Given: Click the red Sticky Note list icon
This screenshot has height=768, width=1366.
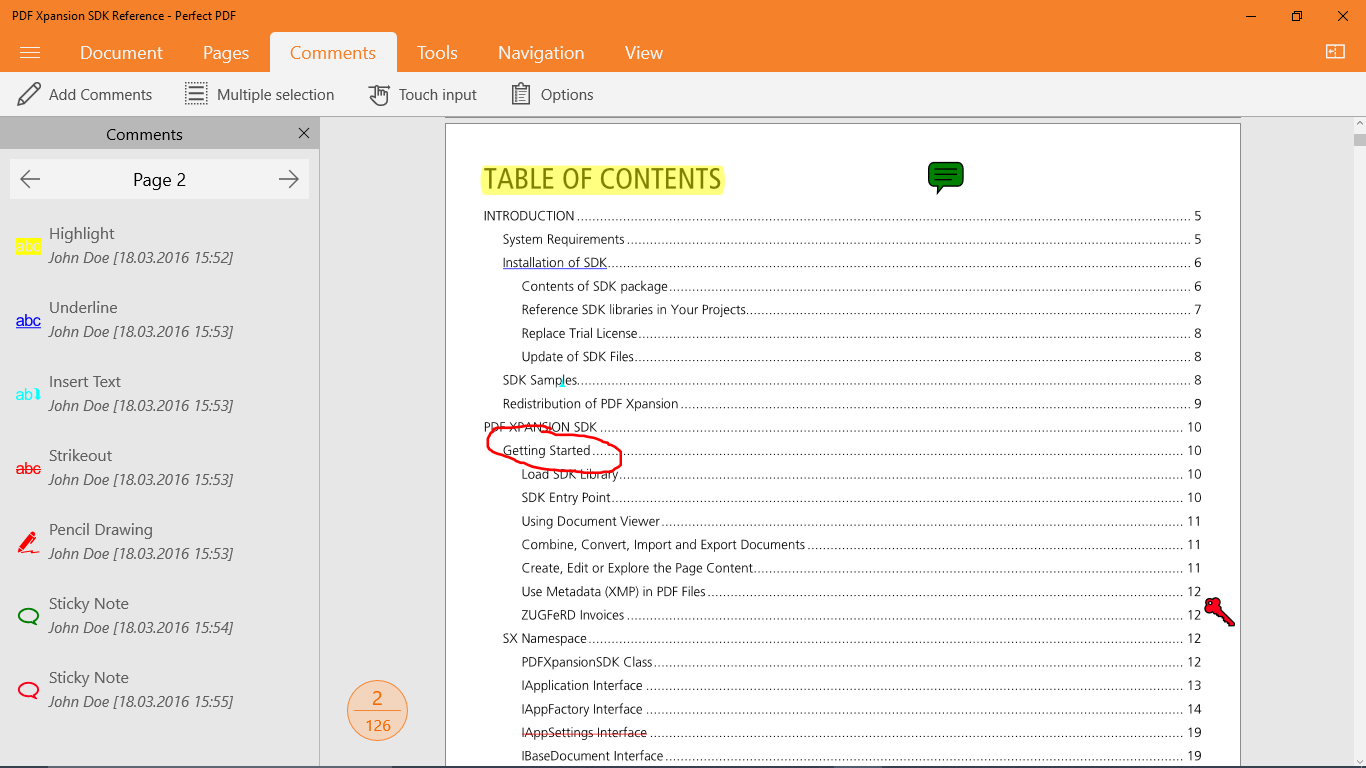Looking at the screenshot, I should point(28,690).
